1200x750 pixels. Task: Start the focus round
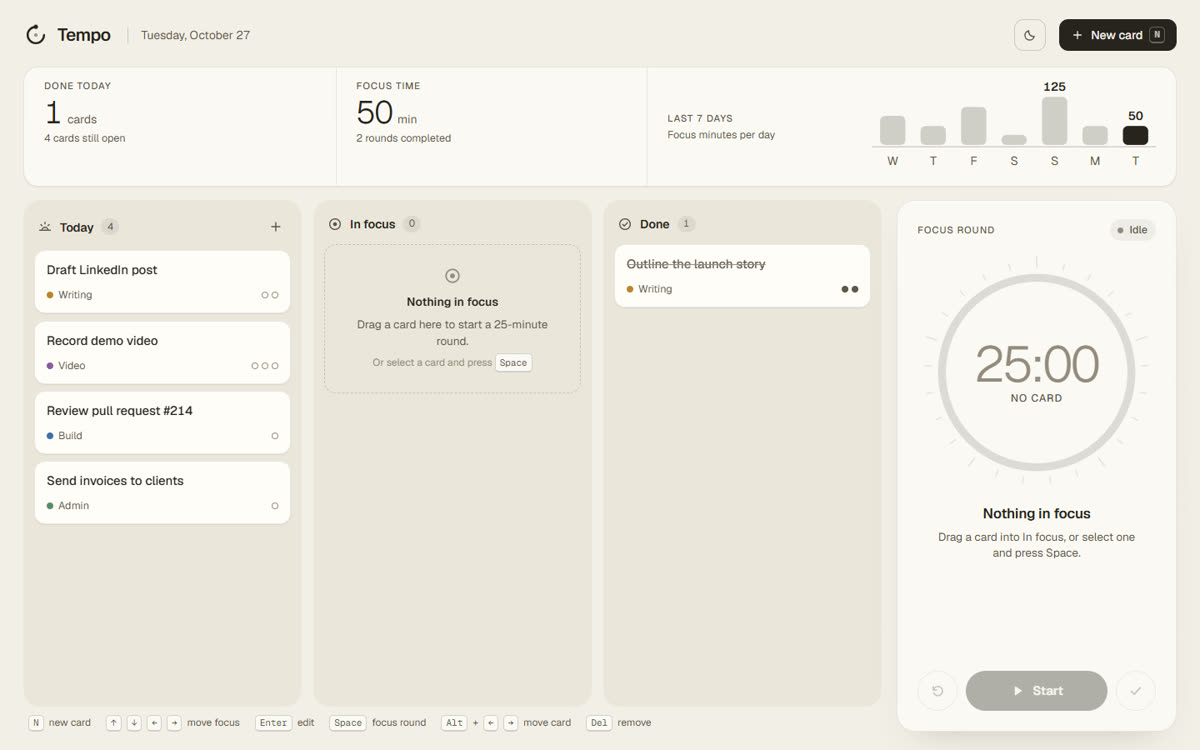[1036, 691]
